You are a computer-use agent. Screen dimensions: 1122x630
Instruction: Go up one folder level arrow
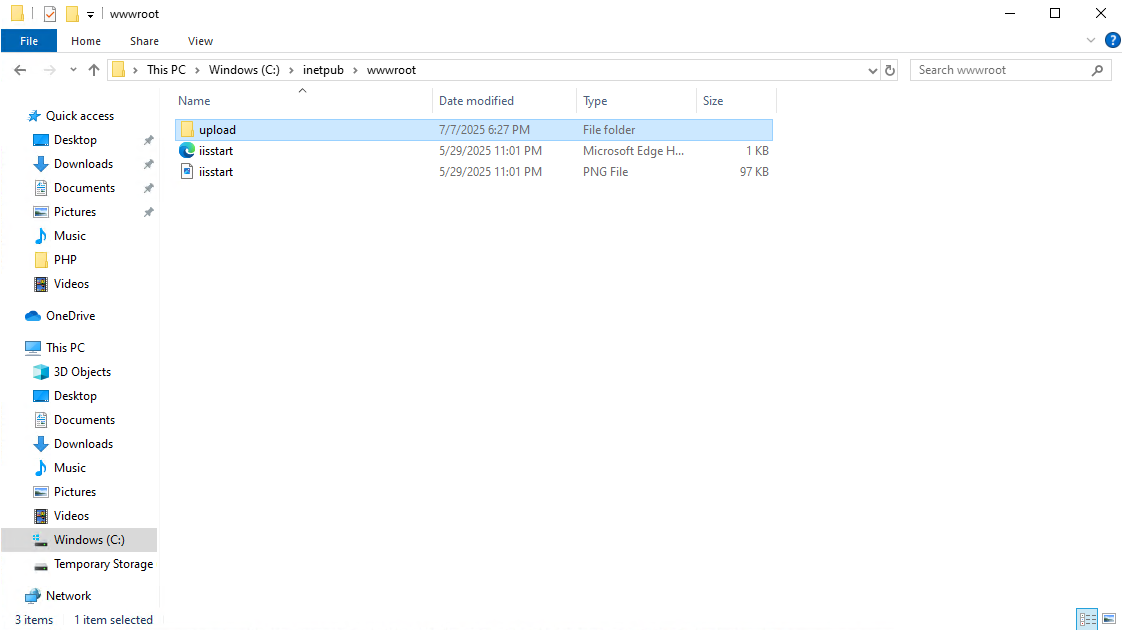point(94,69)
